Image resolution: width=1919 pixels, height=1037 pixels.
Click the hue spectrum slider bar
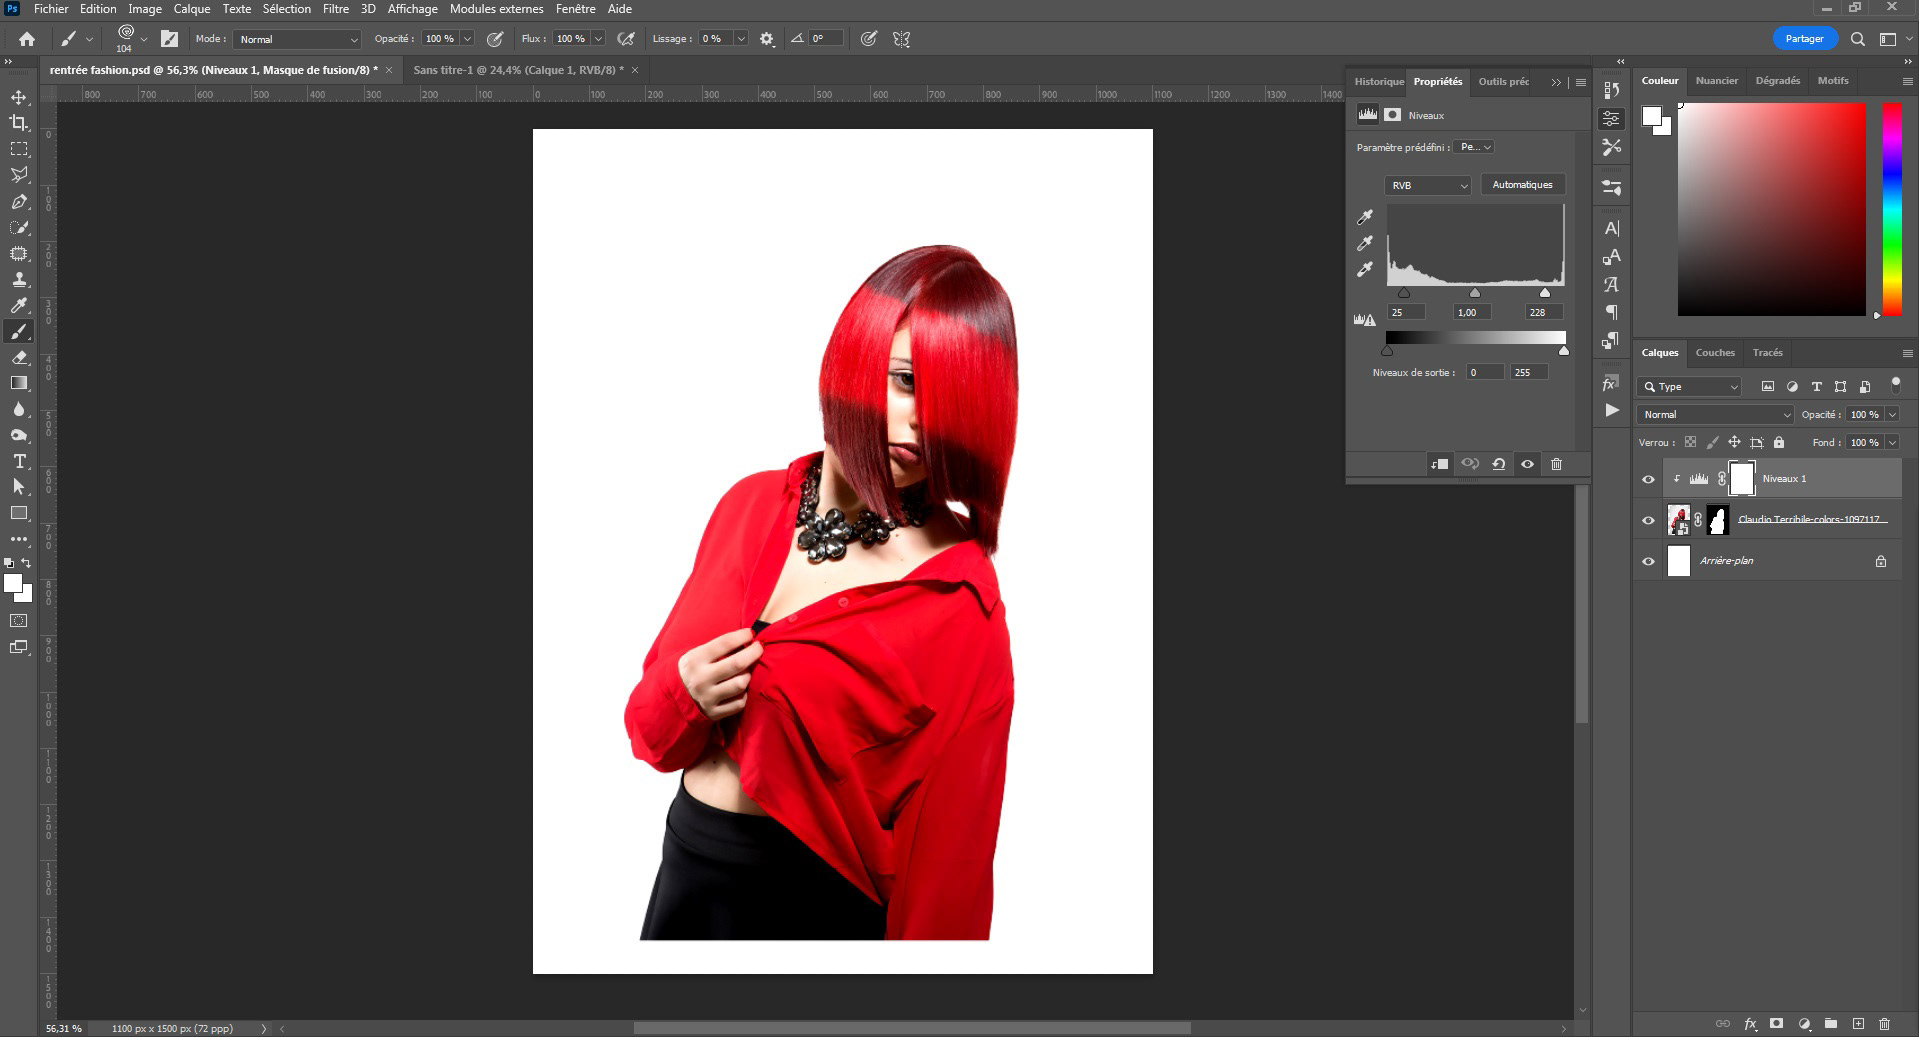click(1892, 209)
